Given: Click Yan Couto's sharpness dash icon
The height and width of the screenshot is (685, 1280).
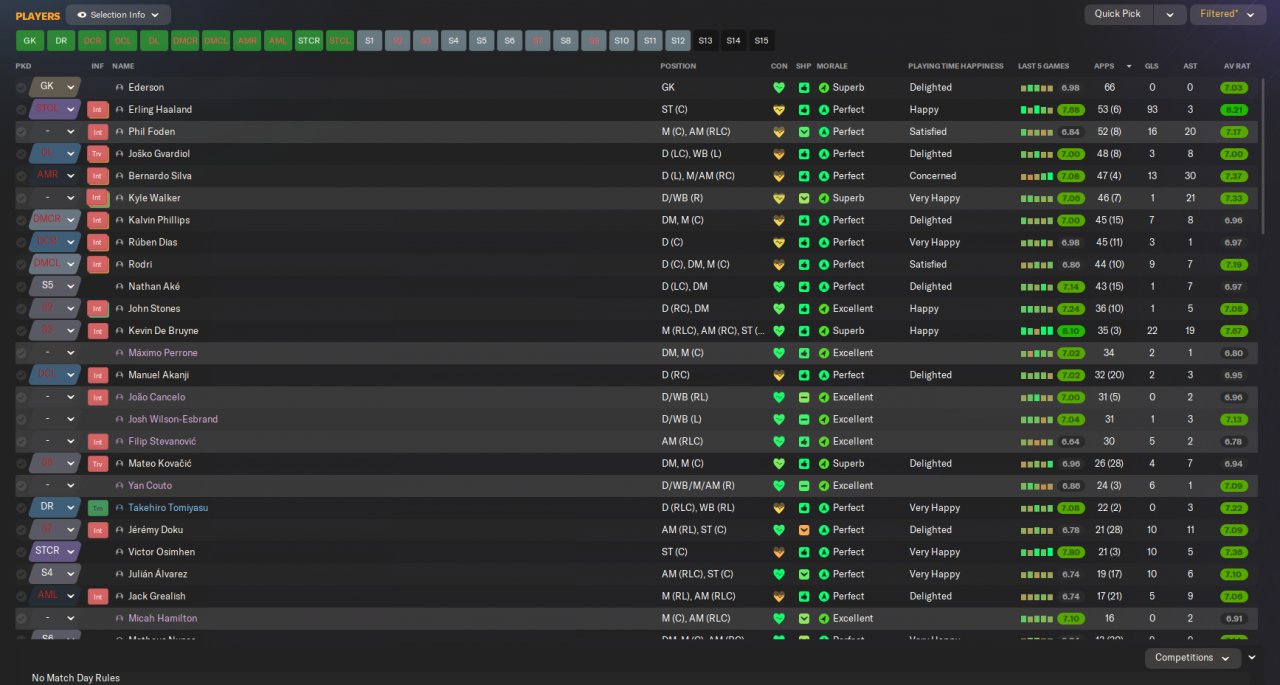Looking at the screenshot, I should pyautogui.click(x=804, y=486).
